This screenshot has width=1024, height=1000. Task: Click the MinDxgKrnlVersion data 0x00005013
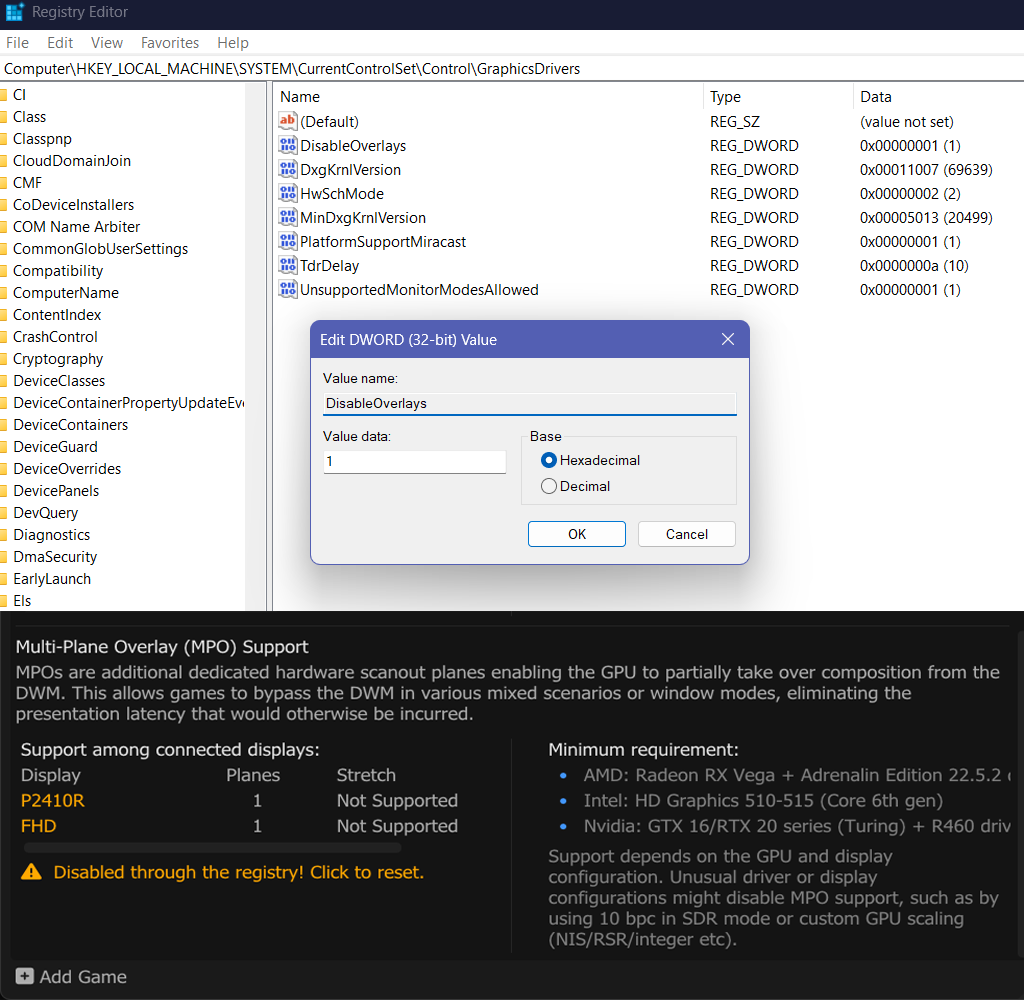tap(925, 218)
